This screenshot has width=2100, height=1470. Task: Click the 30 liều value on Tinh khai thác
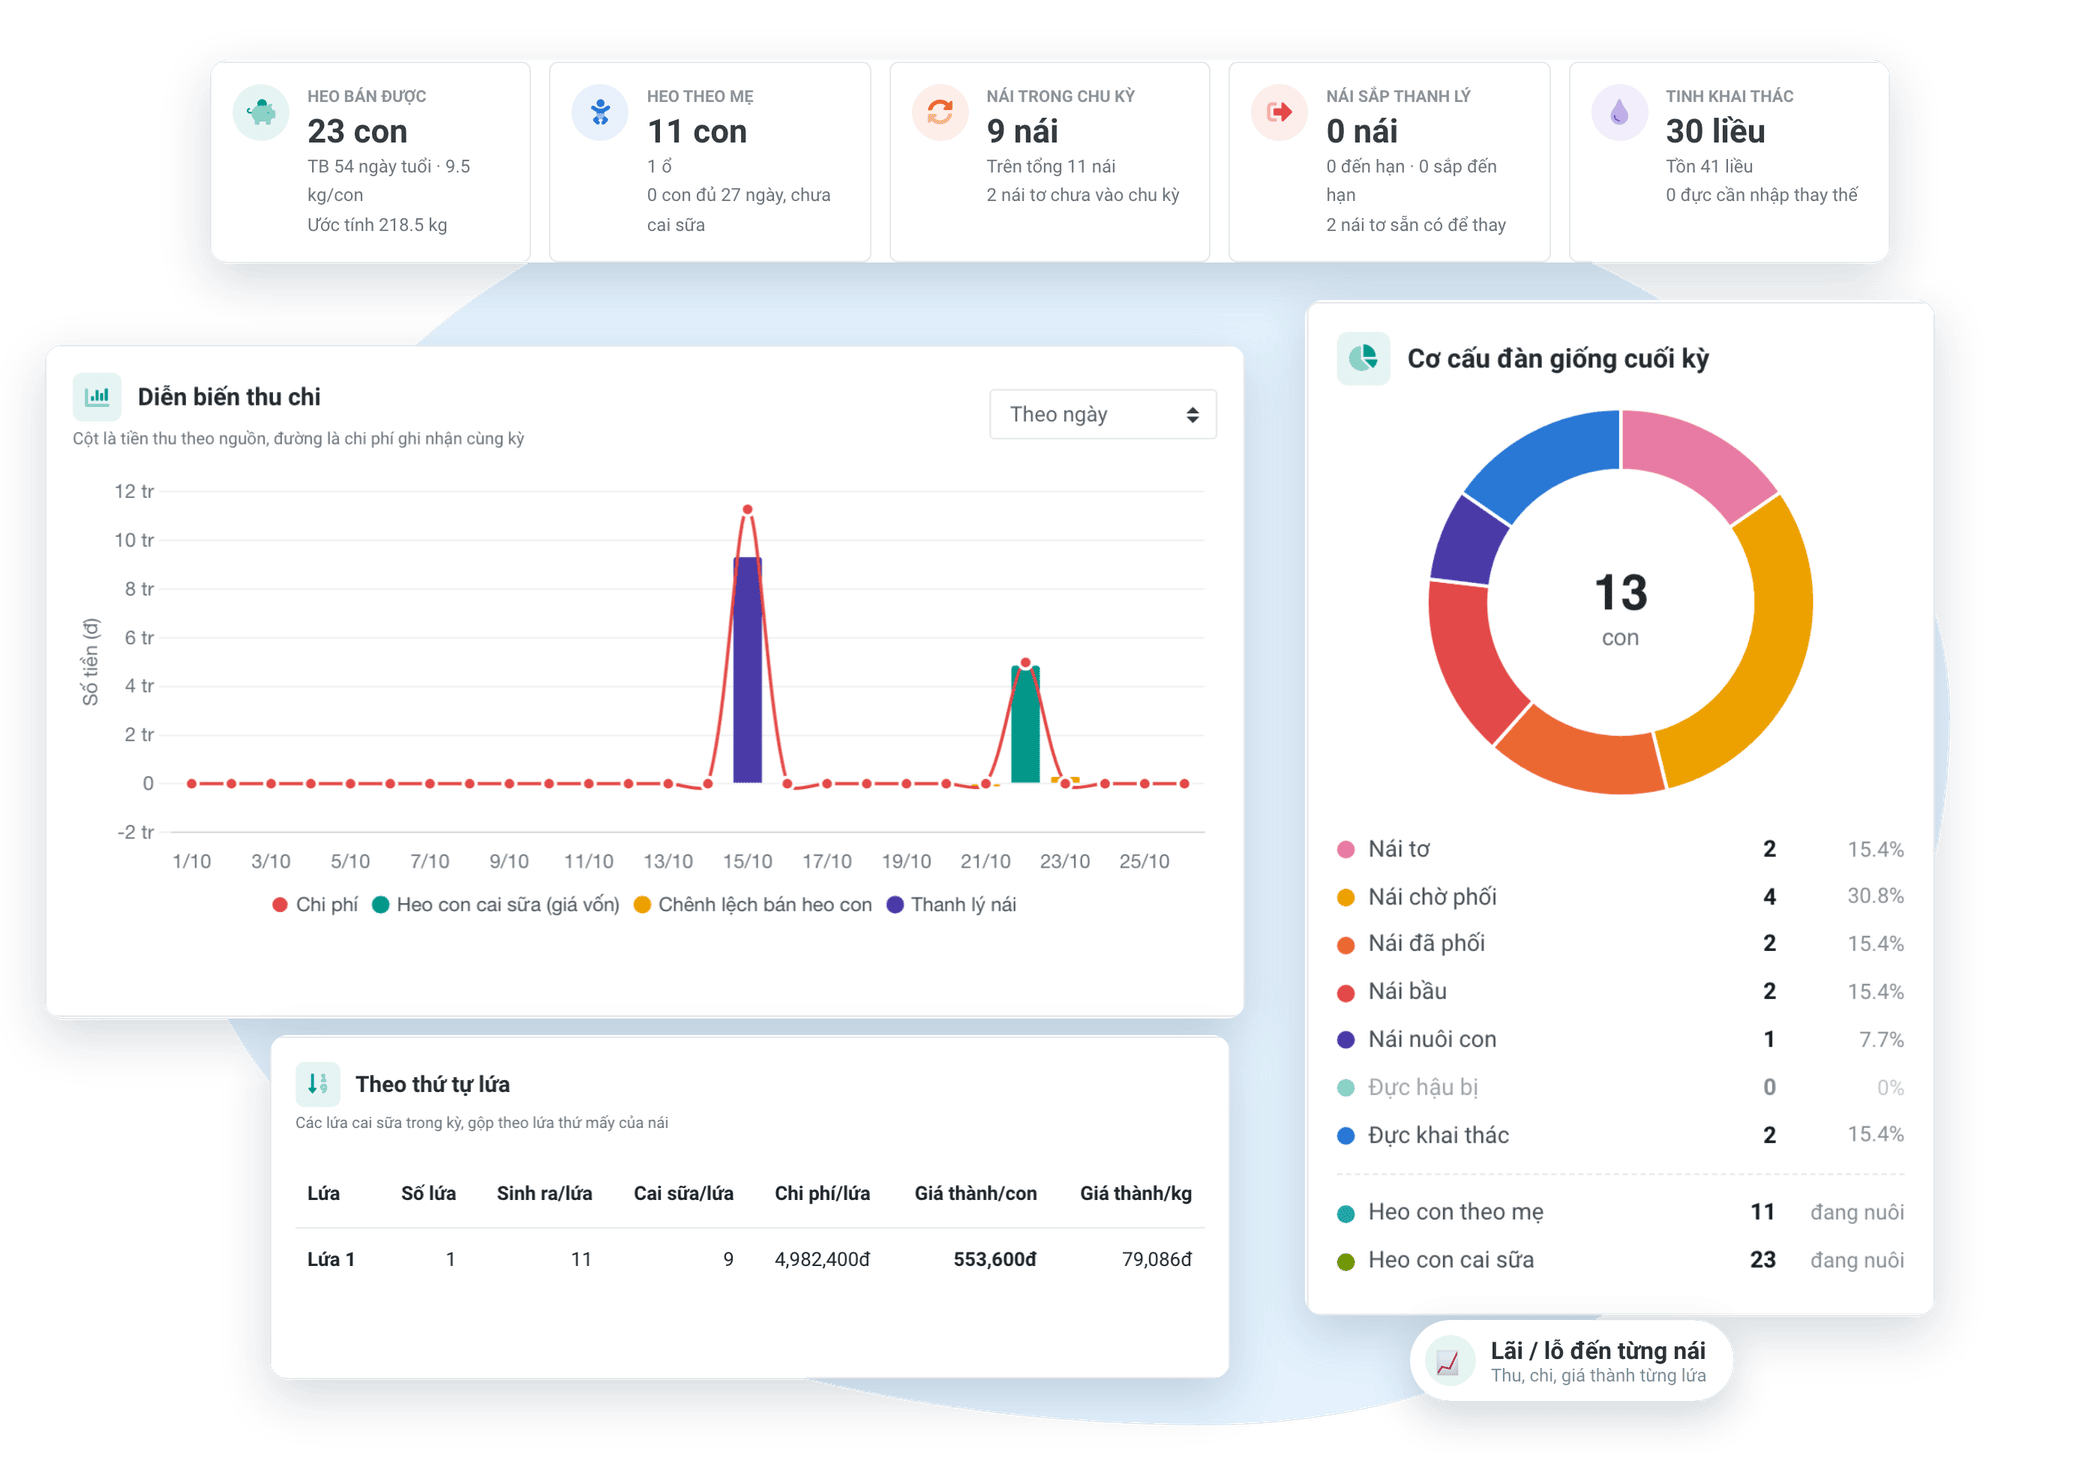[1715, 131]
